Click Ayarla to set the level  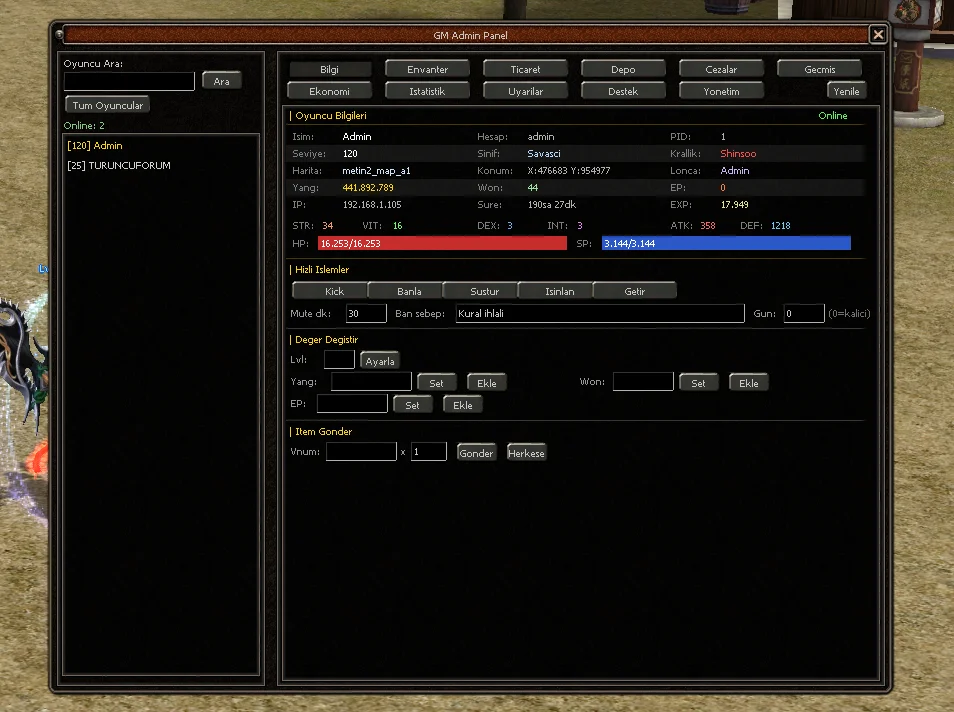[x=380, y=361]
